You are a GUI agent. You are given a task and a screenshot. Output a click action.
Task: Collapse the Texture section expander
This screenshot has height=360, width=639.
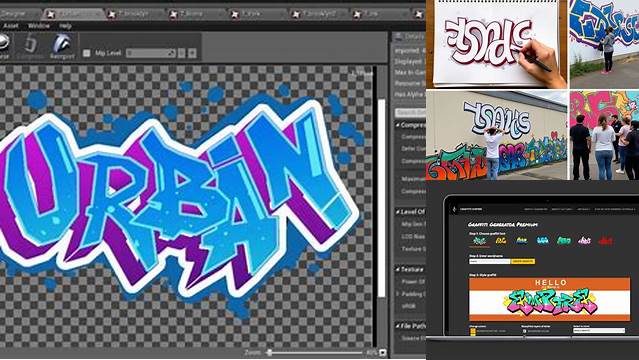pos(397,269)
